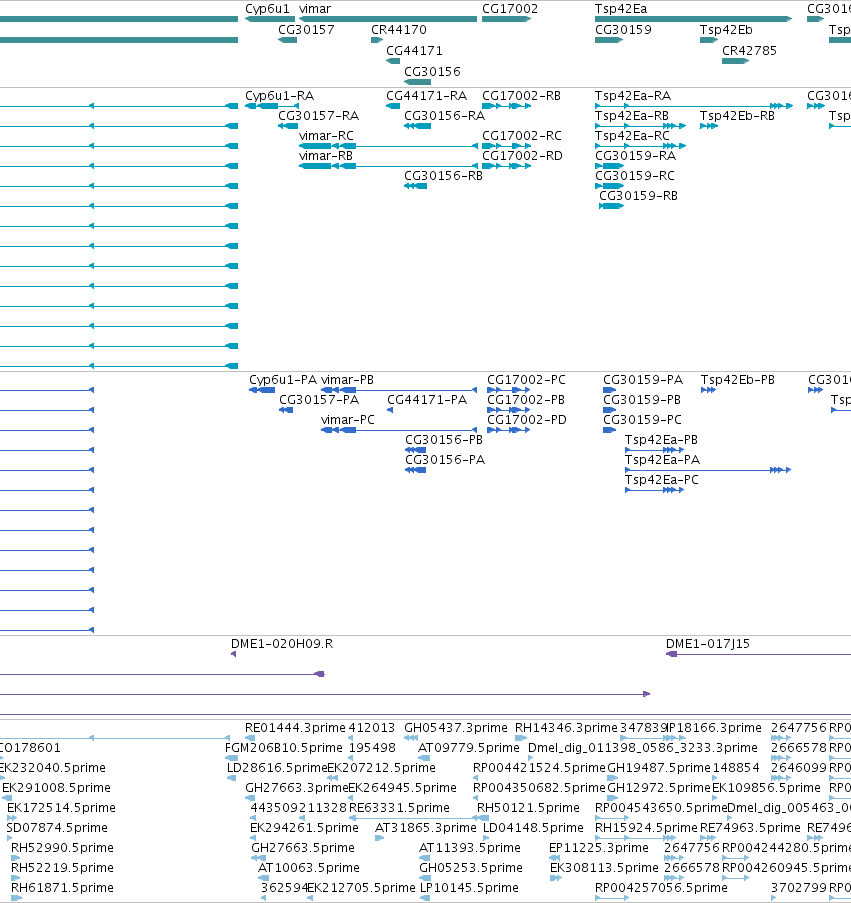Click the CG30159 gene label
Screen dimensions: 851x903
[x=623, y=30]
